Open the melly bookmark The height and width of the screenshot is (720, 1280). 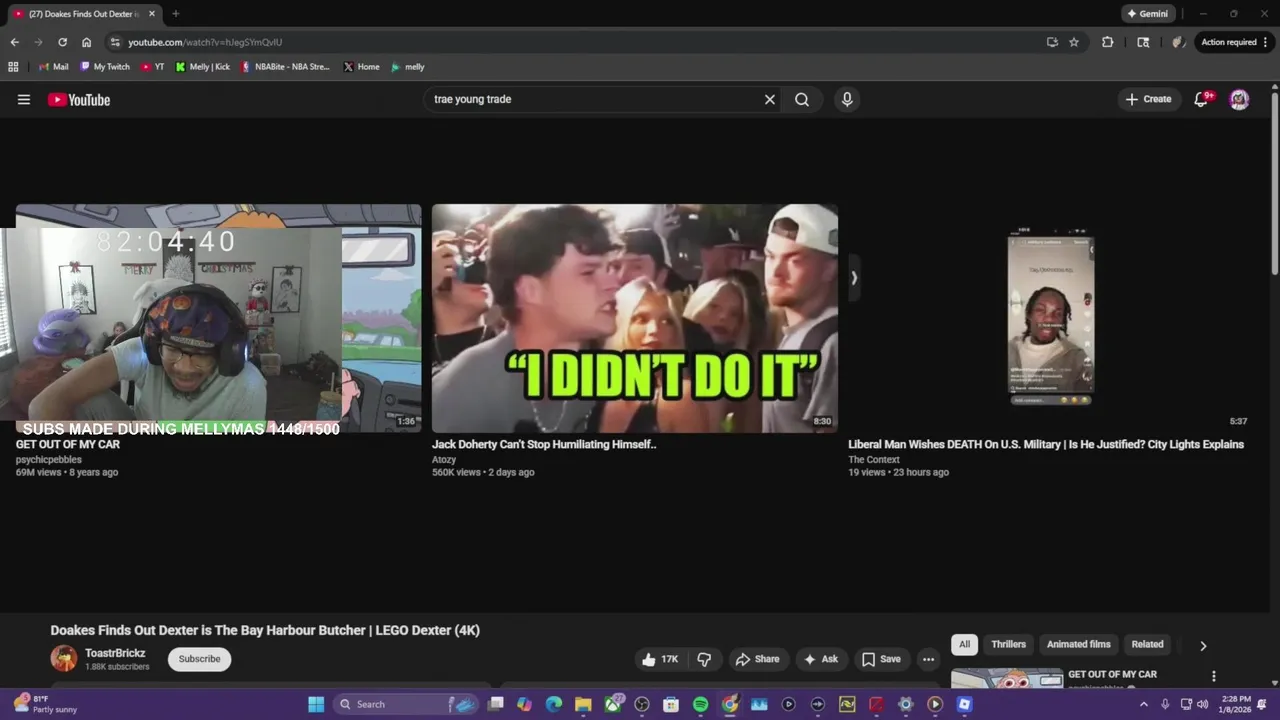coord(407,67)
